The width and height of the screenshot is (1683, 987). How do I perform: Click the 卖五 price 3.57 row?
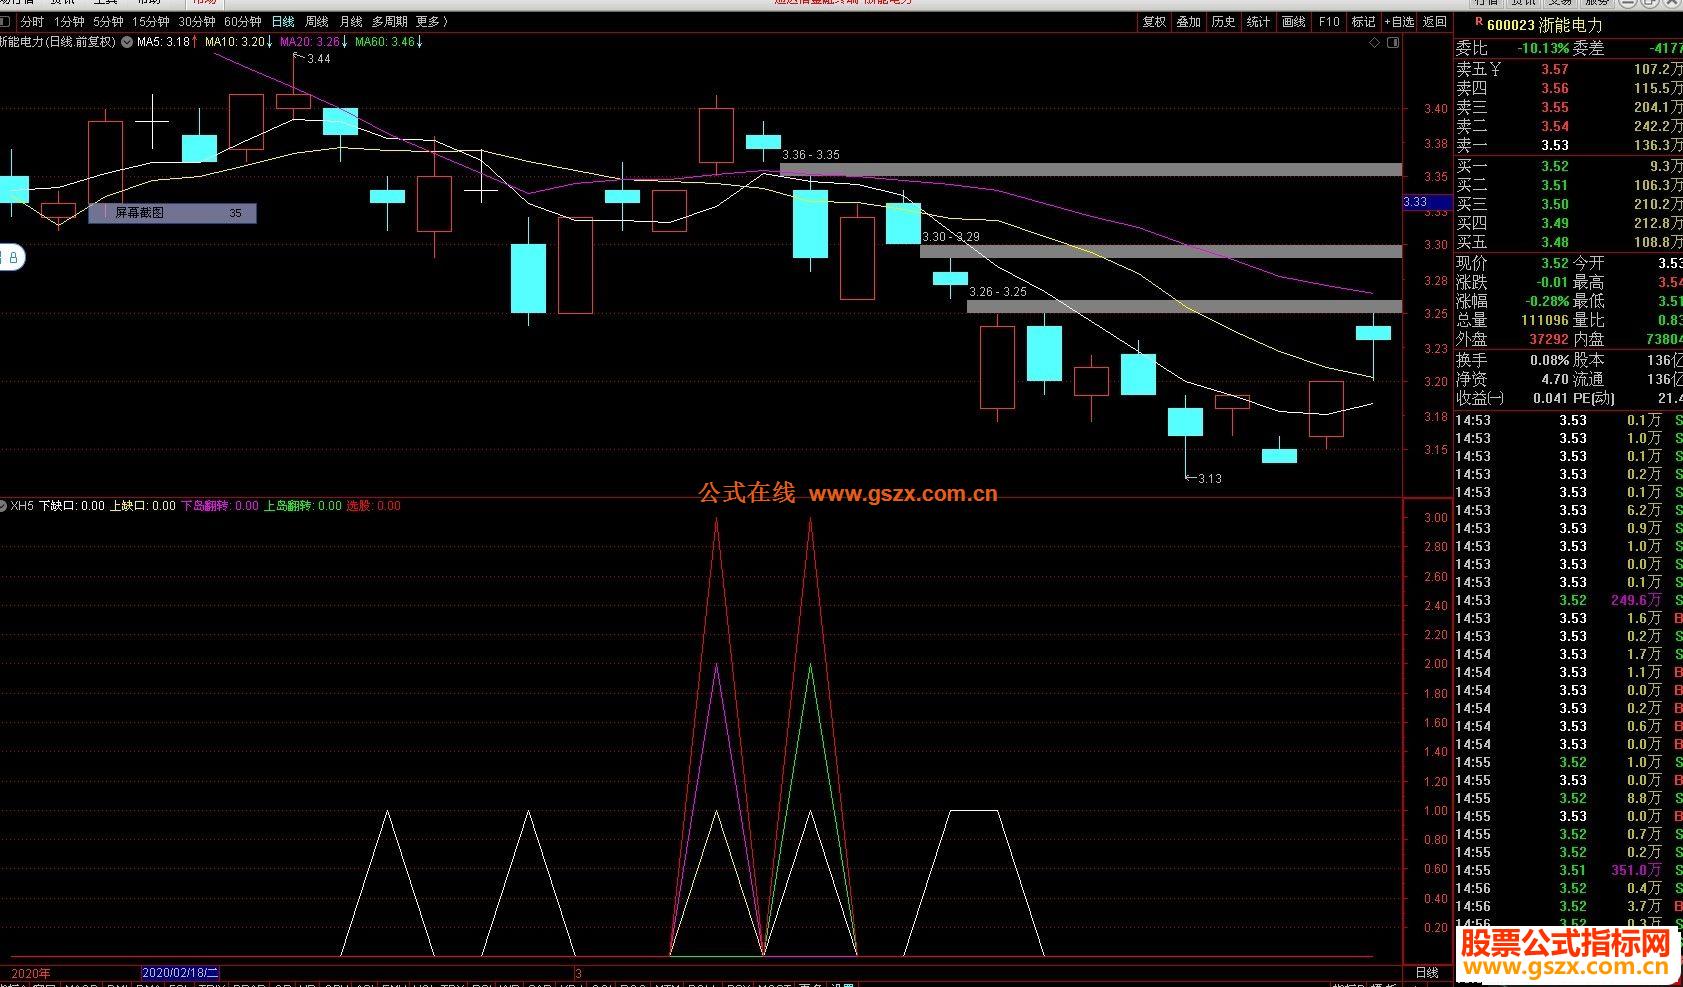tap(1568, 69)
